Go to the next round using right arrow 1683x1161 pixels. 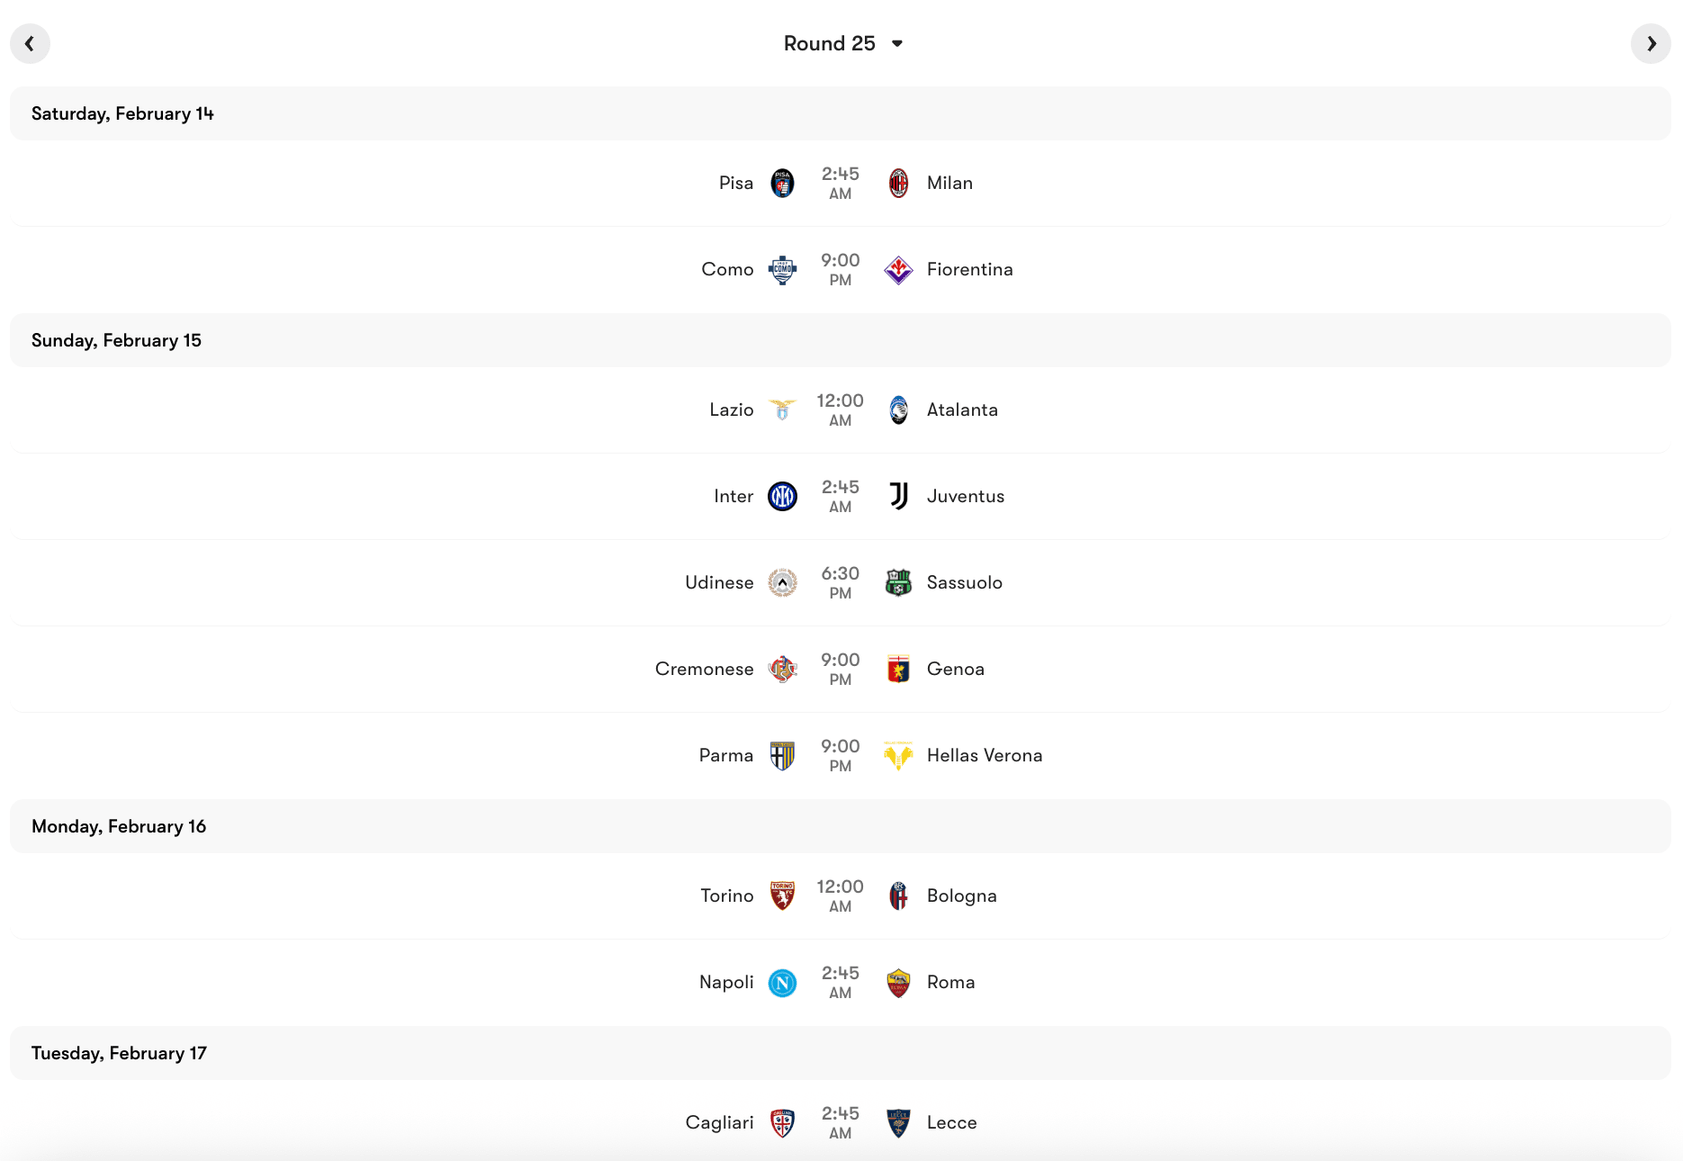1652,43
